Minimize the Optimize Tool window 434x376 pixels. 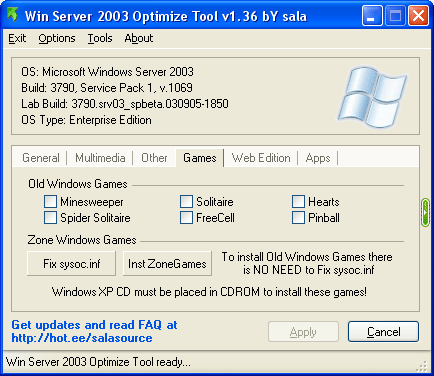click(x=372, y=15)
